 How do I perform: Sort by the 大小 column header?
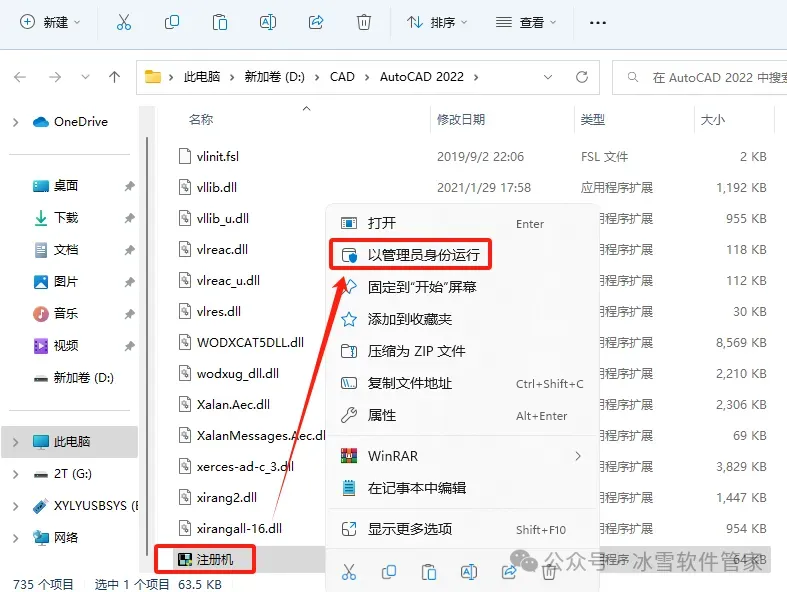click(713, 120)
